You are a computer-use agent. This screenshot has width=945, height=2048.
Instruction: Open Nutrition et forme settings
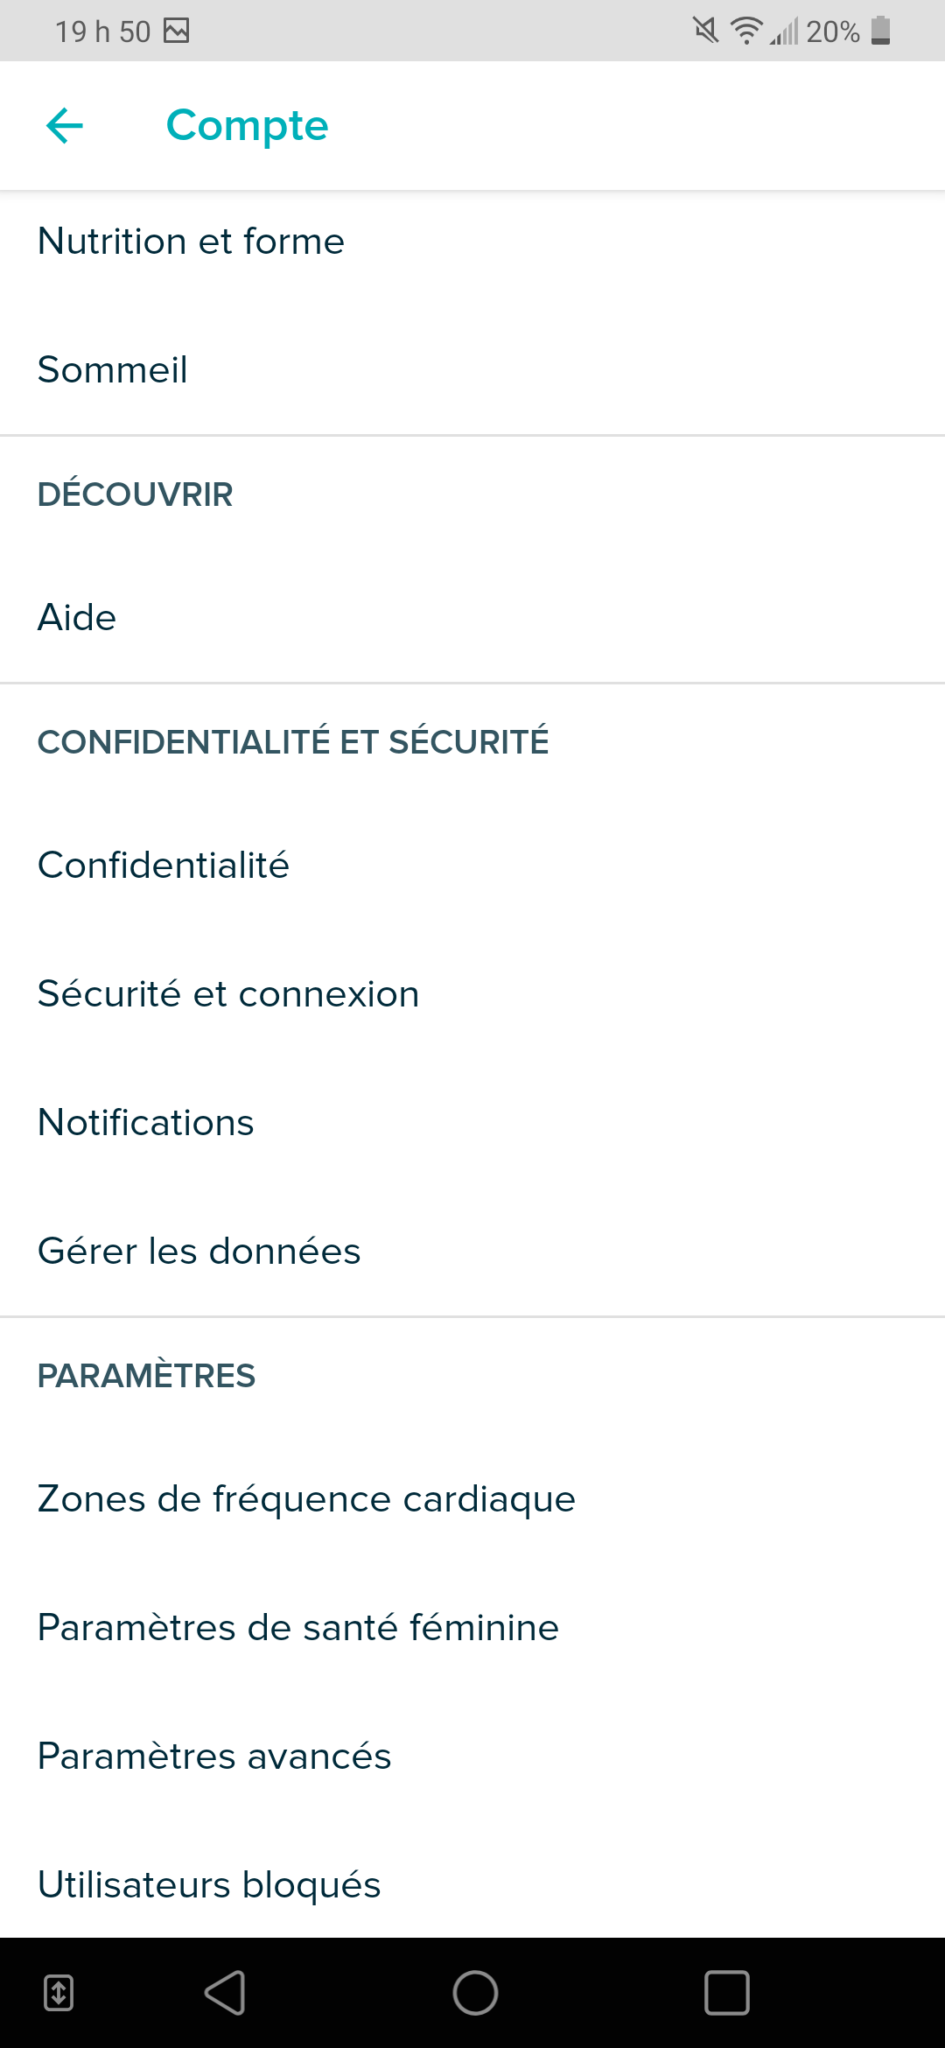pos(191,242)
